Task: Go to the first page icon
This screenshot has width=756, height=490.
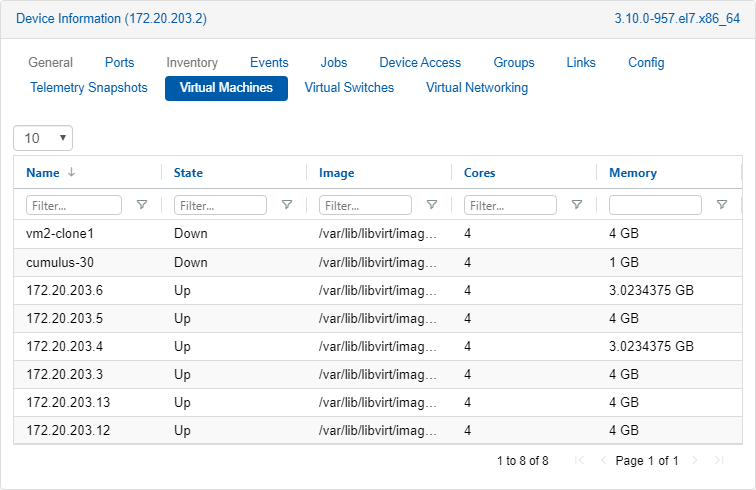Action: [x=579, y=461]
